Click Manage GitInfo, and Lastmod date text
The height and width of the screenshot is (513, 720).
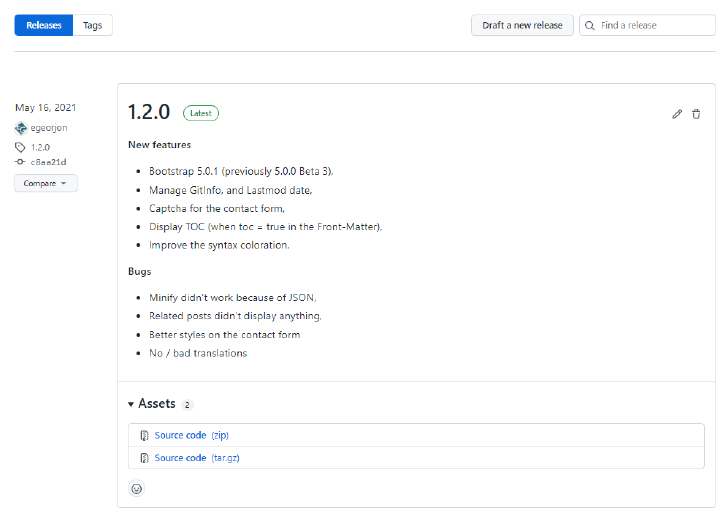tap(231, 190)
